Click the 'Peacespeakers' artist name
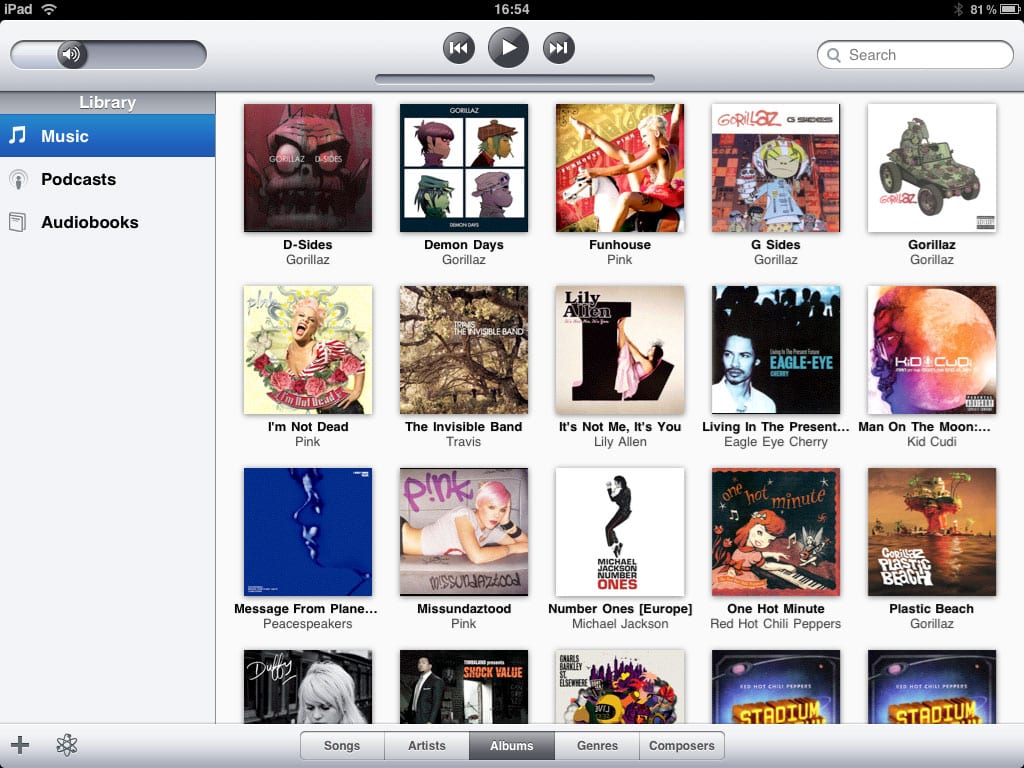 (308, 624)
